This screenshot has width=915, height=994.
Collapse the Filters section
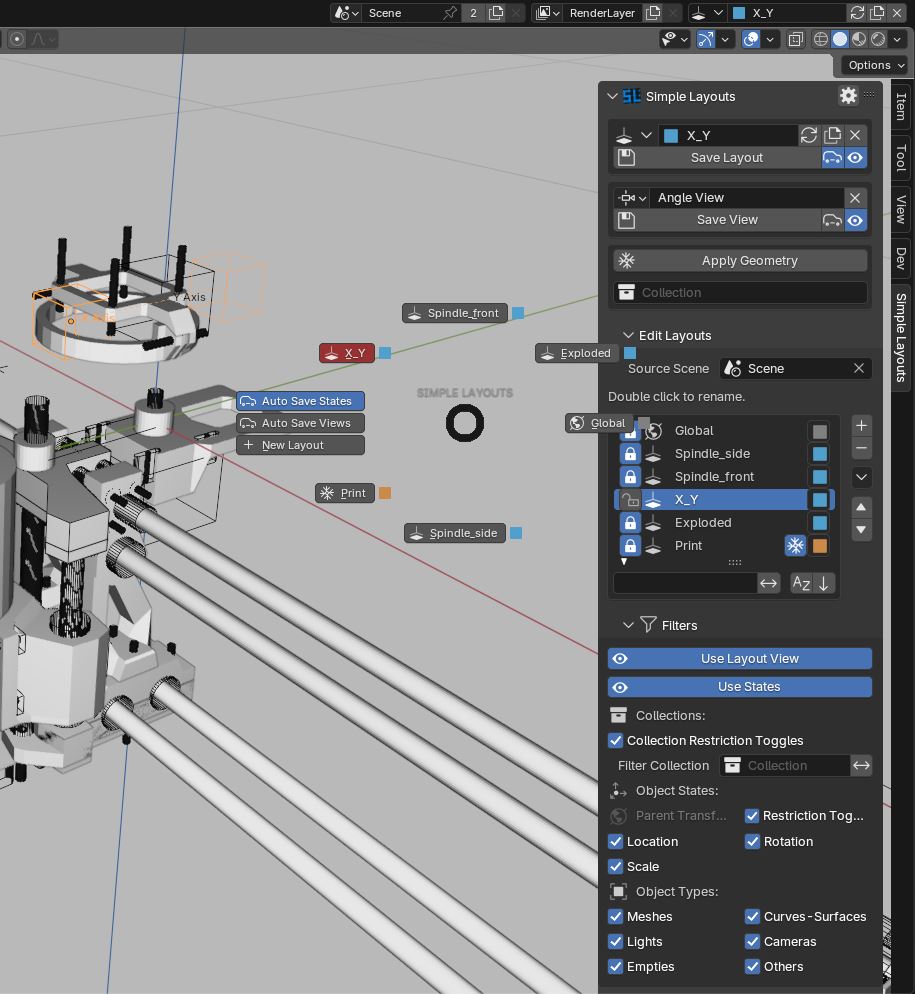[x=628, y=626]
